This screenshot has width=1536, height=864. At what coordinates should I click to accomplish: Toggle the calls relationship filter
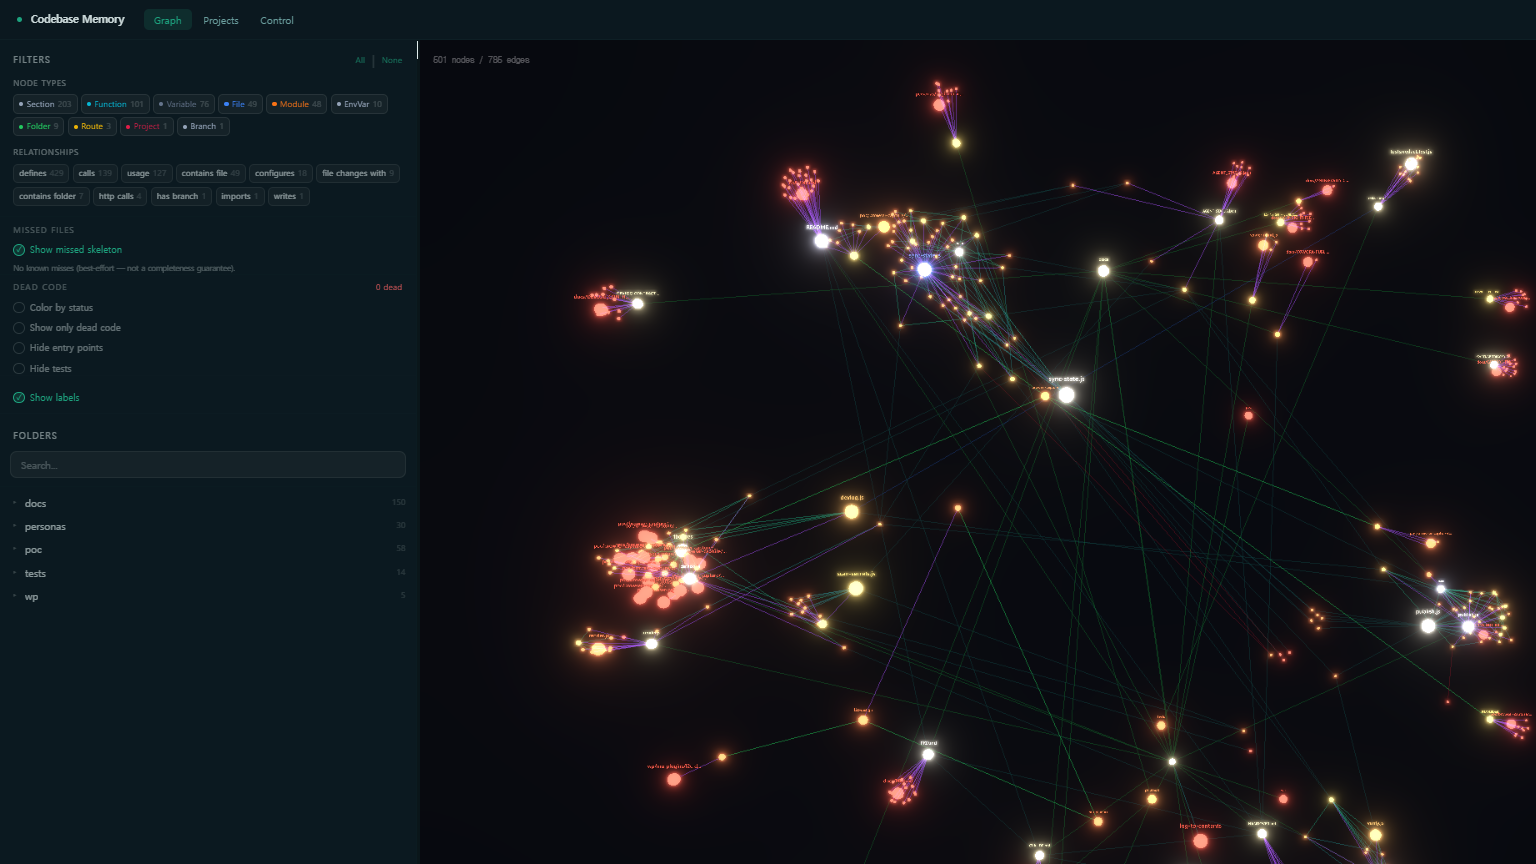(x=95, y=173)
